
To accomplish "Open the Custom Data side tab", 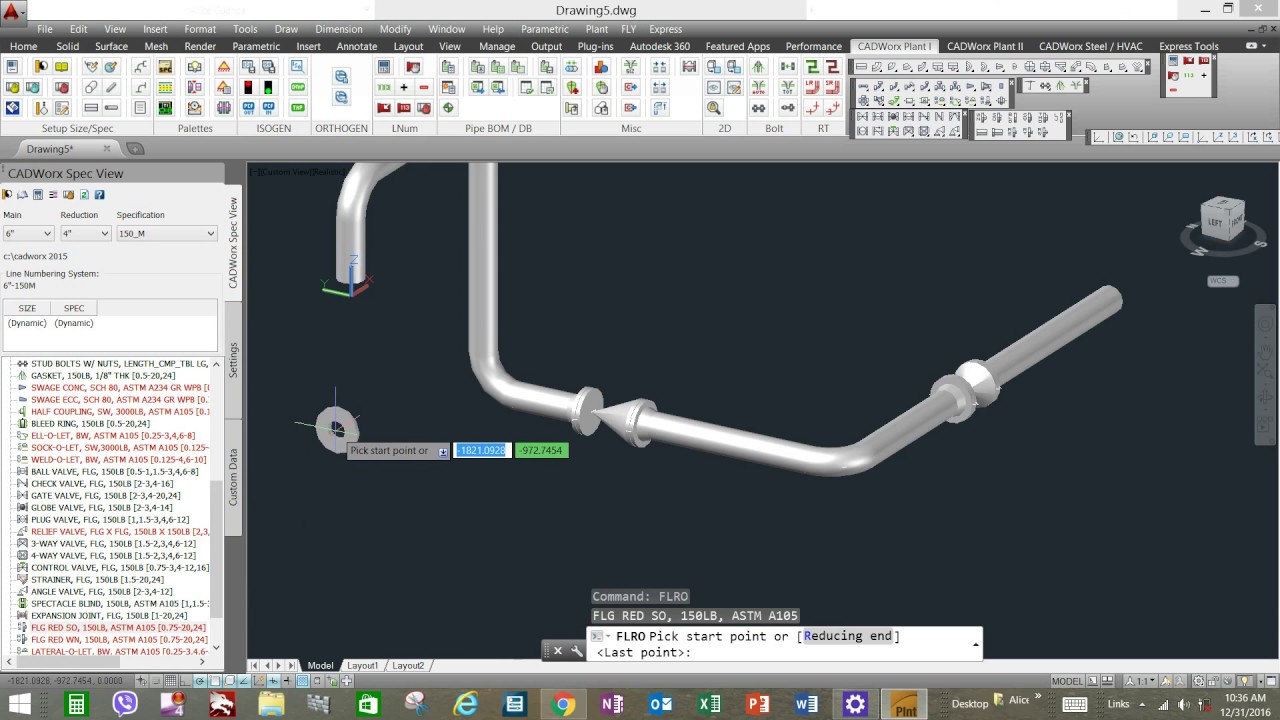I will point(233,477).
